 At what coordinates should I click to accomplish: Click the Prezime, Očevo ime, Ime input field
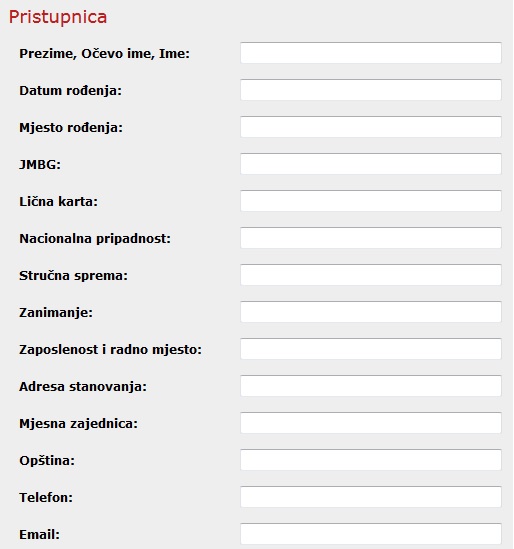click(371, 53)
